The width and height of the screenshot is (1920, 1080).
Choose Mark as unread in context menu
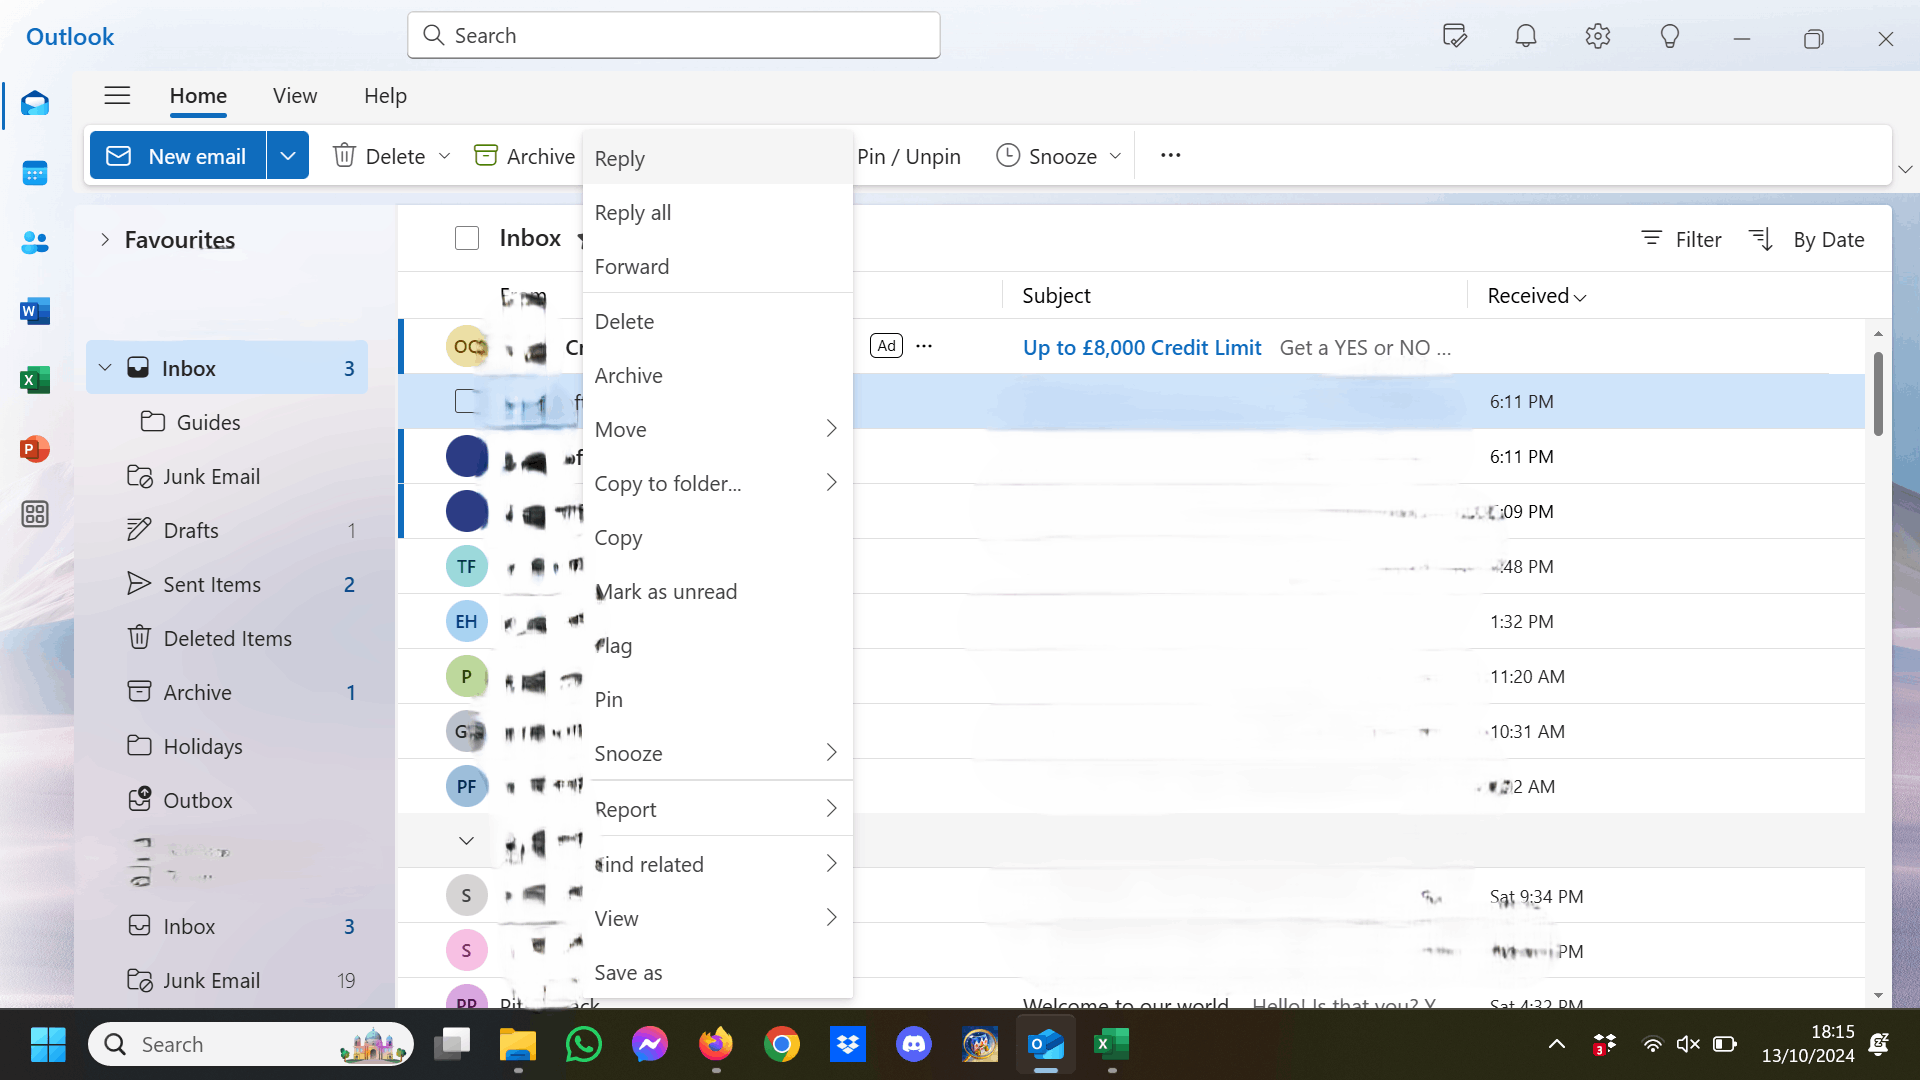(x=666, y=592)
